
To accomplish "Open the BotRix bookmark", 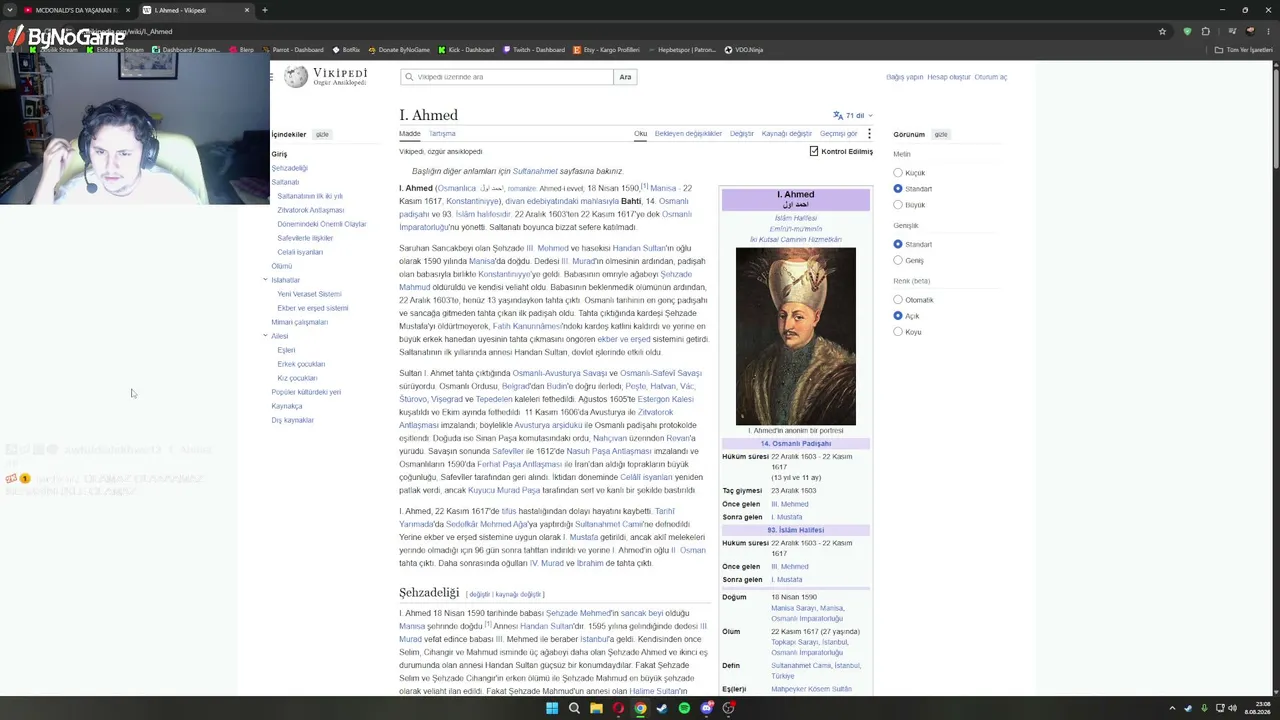I will tap(346, 50).
